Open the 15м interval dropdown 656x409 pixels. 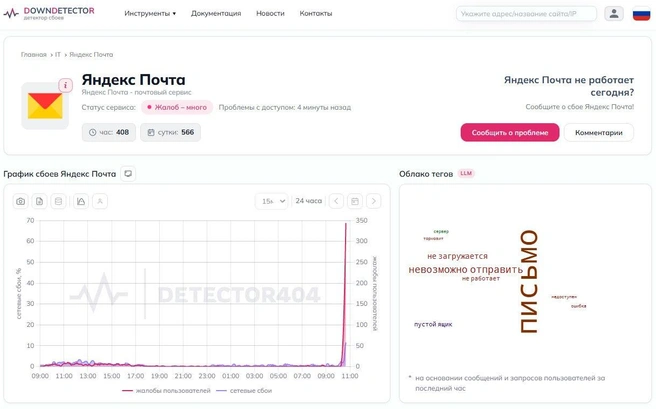pyautogui.click(x=272, y=202)
